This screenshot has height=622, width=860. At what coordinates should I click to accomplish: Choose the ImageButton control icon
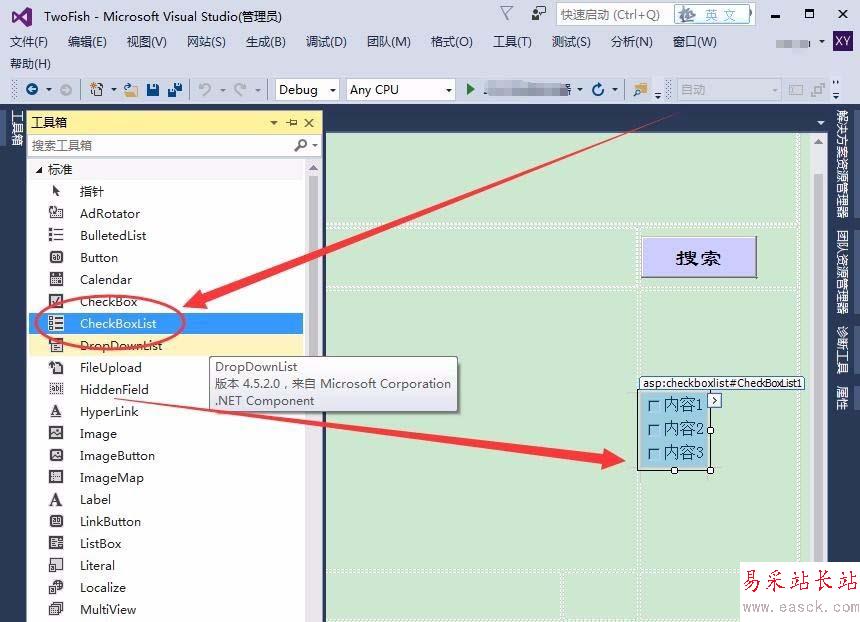click(56, 455)
